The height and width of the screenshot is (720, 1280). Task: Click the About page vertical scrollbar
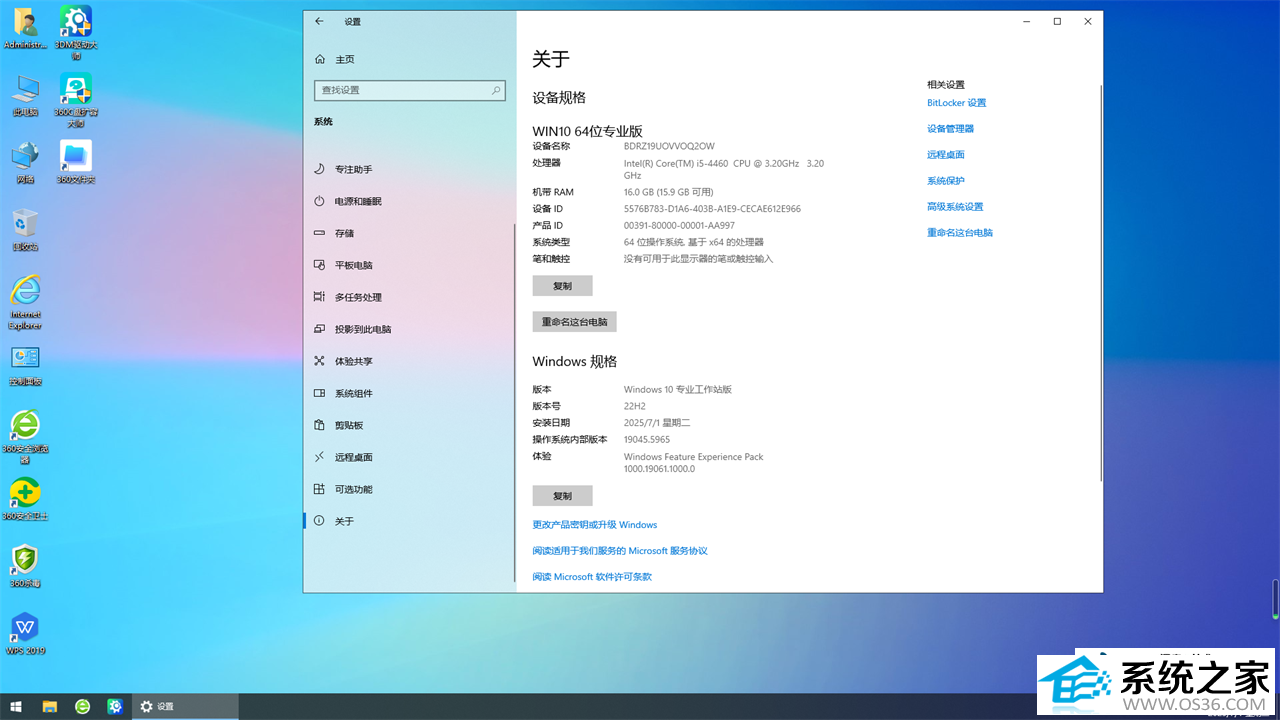(1100, 283)
